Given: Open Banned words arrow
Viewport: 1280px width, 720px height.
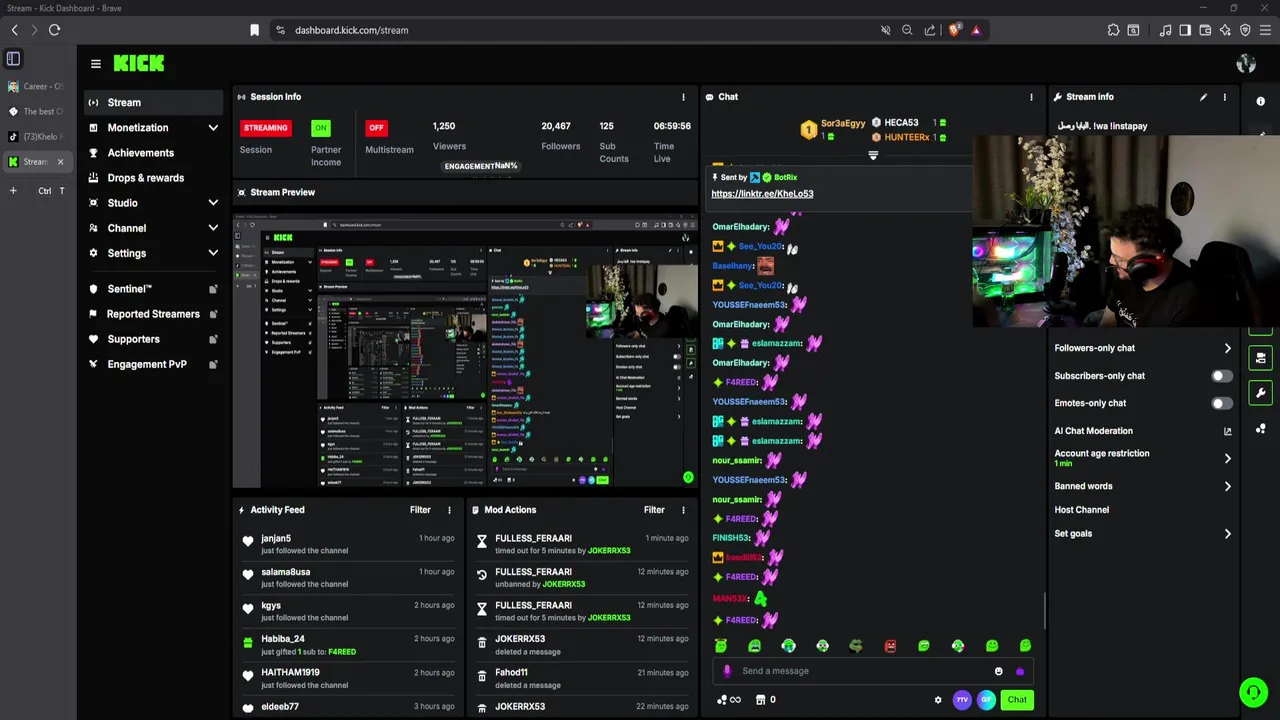Looking at the screenshot, I should (x=1227, y=486).
